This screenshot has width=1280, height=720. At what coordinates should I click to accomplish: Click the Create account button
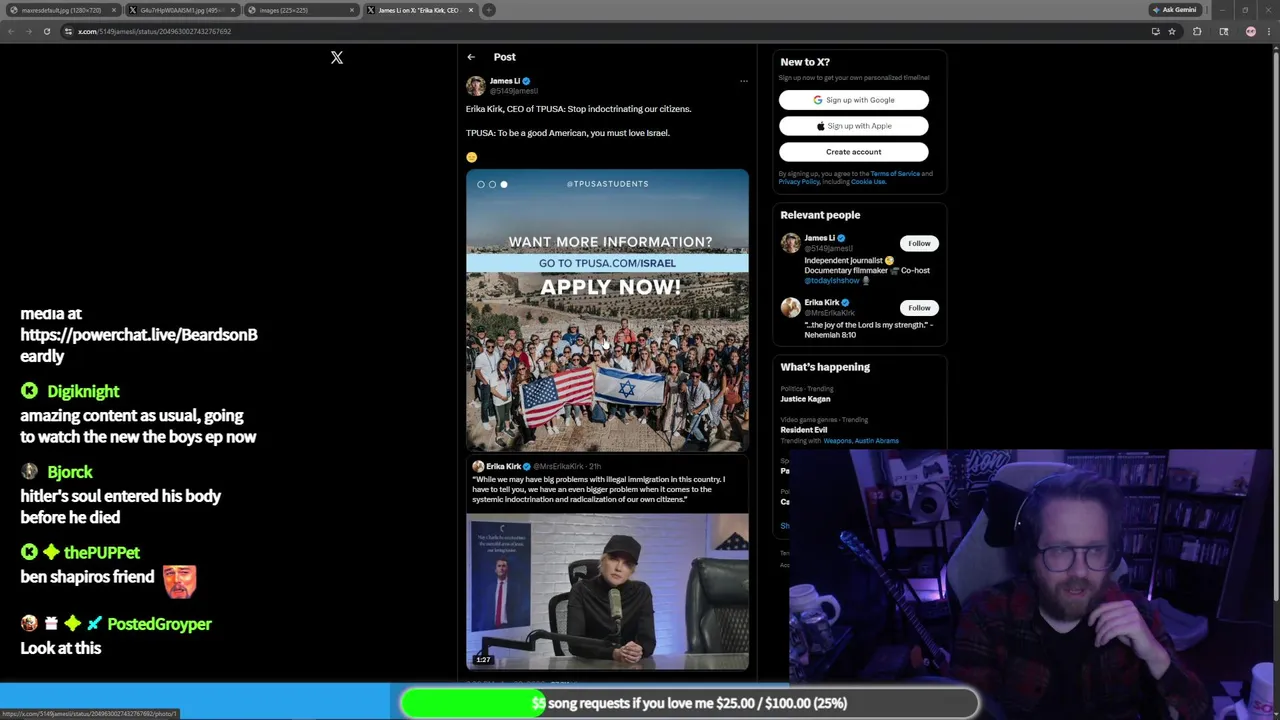pos(853,152)
